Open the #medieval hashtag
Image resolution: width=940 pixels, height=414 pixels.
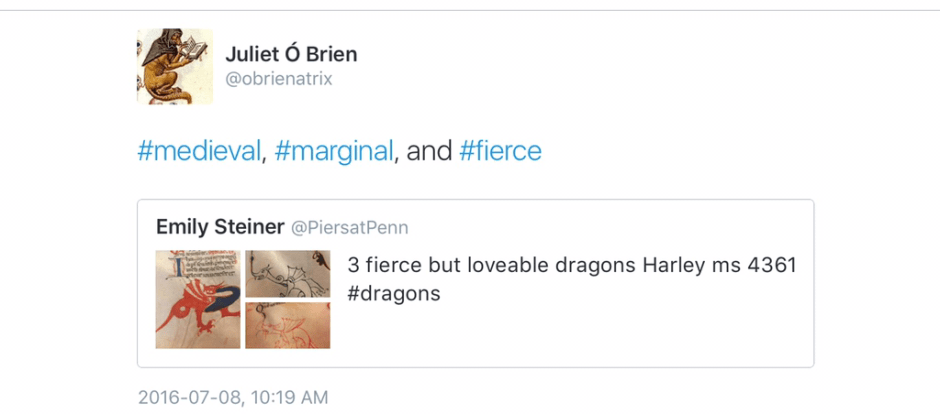coord(198,151)
